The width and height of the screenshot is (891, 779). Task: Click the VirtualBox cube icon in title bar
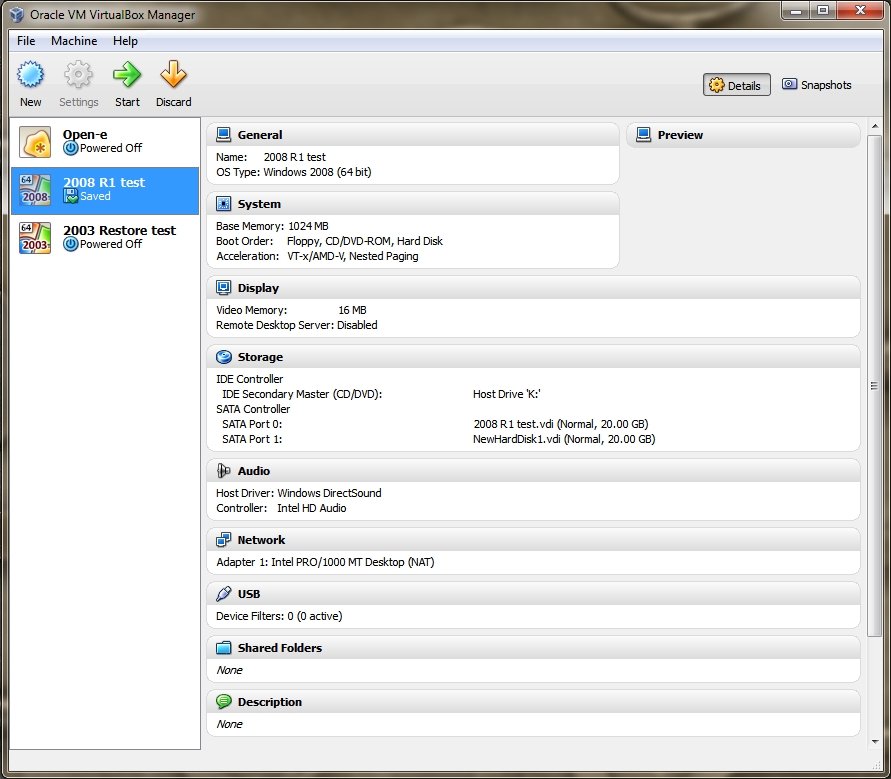coord(16,14)
